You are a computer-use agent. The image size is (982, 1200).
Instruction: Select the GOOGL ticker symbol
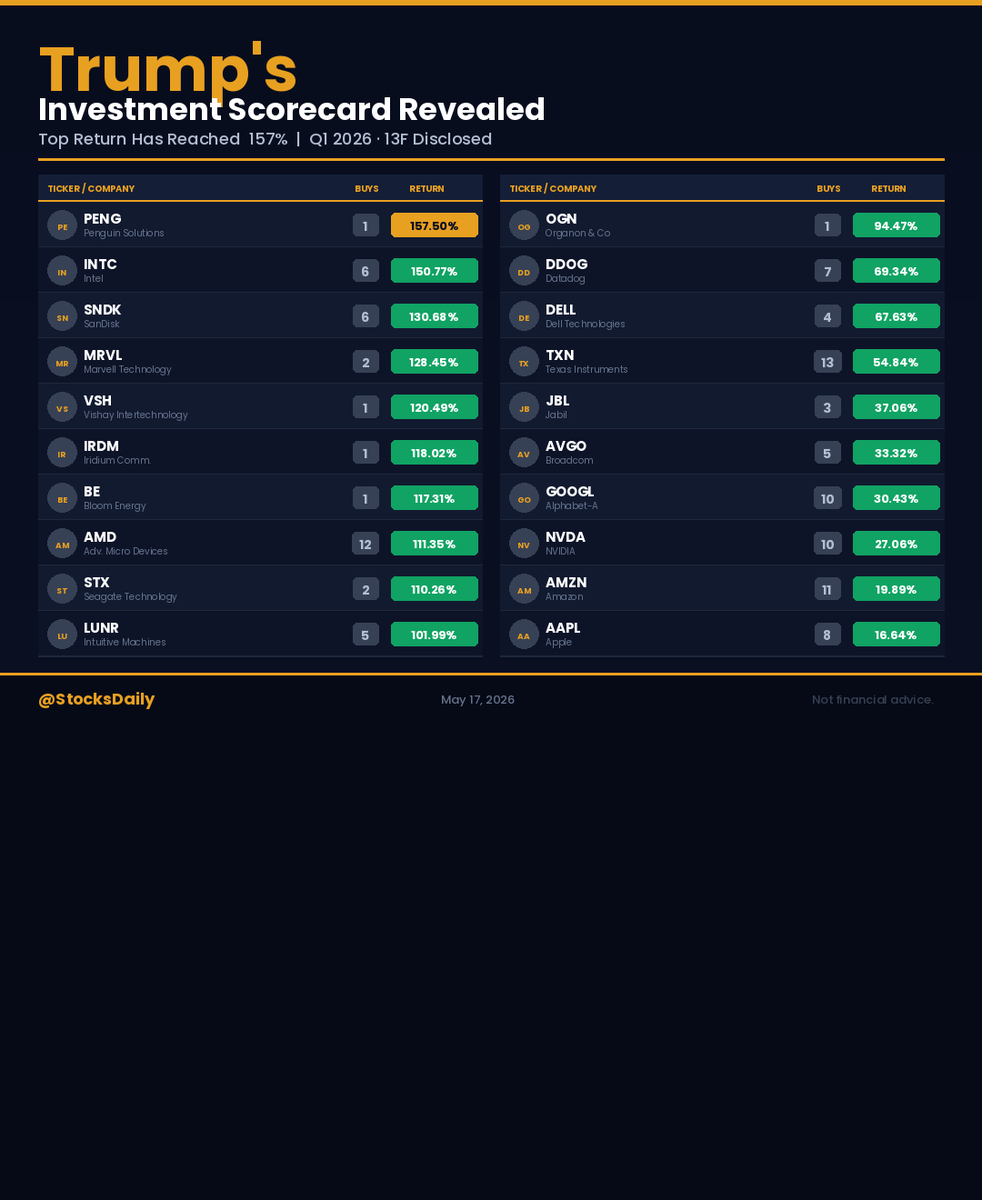(x=570, y=492)
